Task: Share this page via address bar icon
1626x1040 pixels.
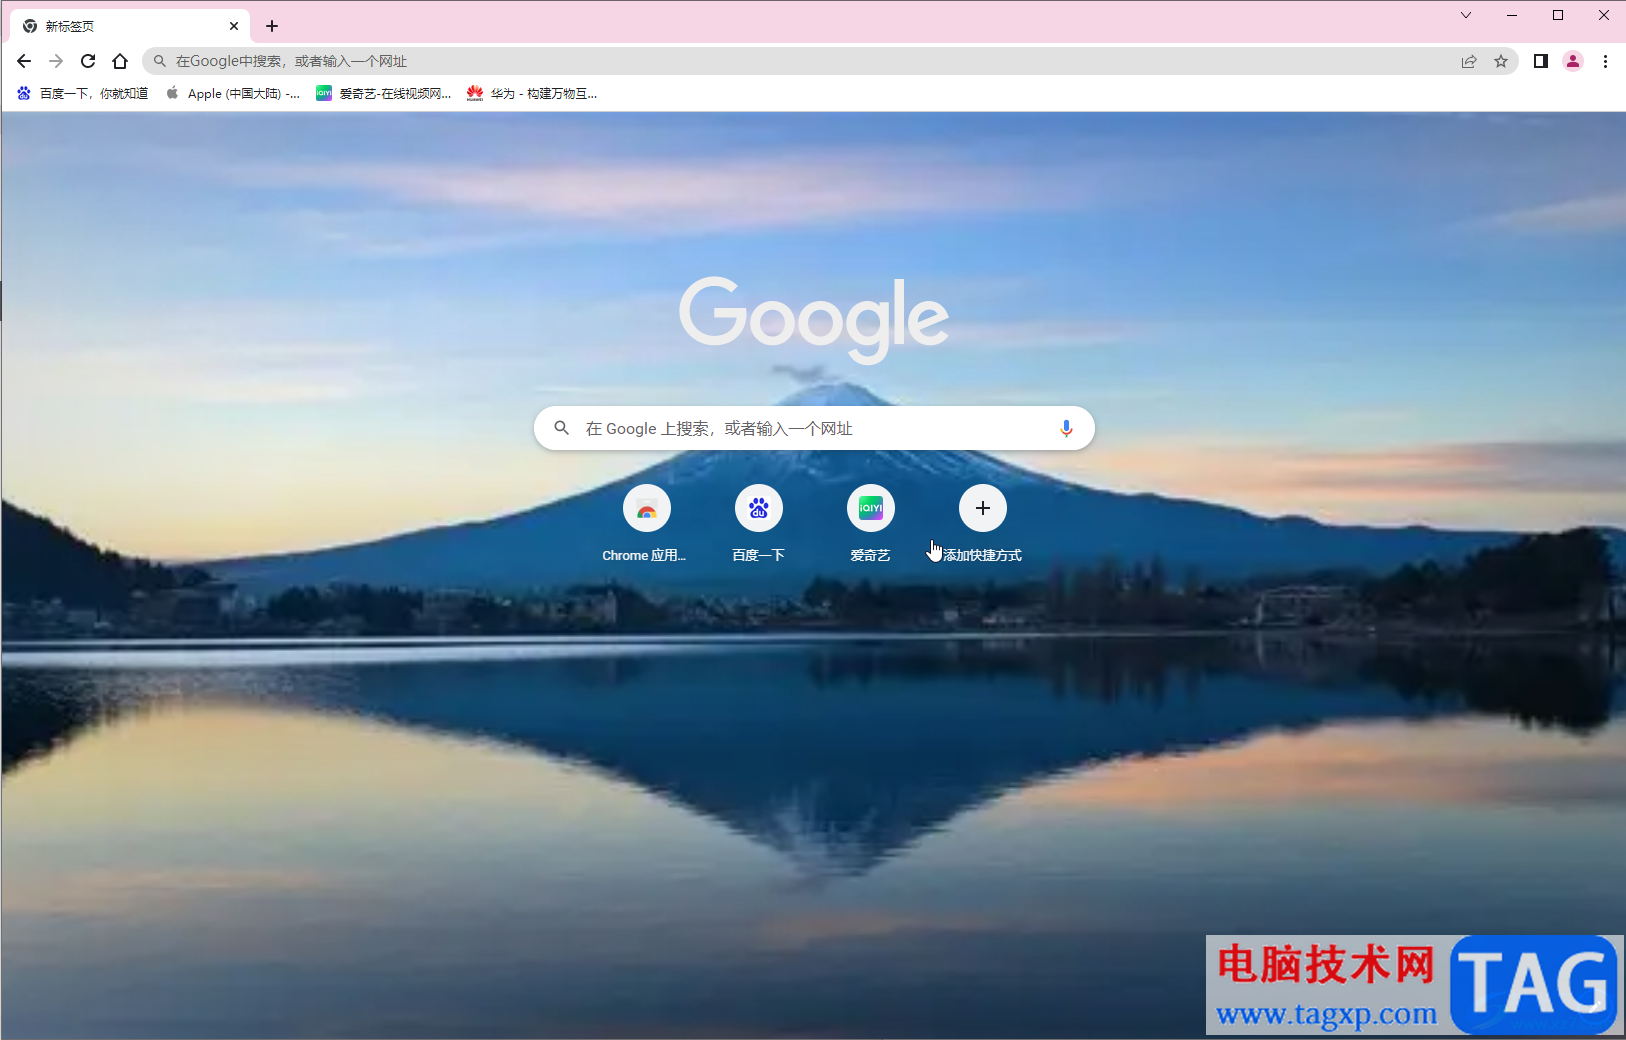Action: [x=1469, y=61]
